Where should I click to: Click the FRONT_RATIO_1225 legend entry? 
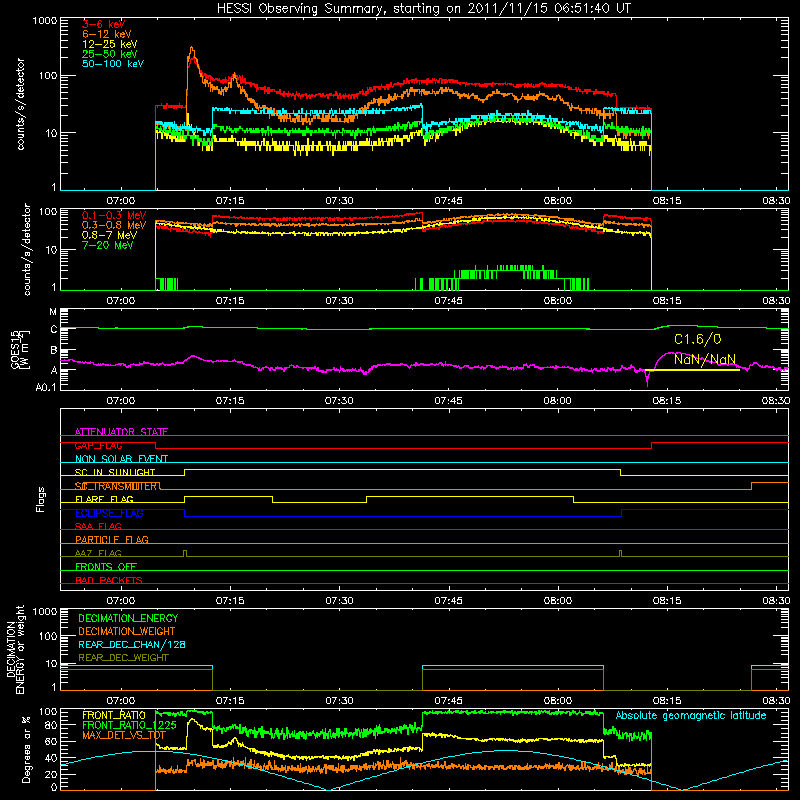click(129, 725)
